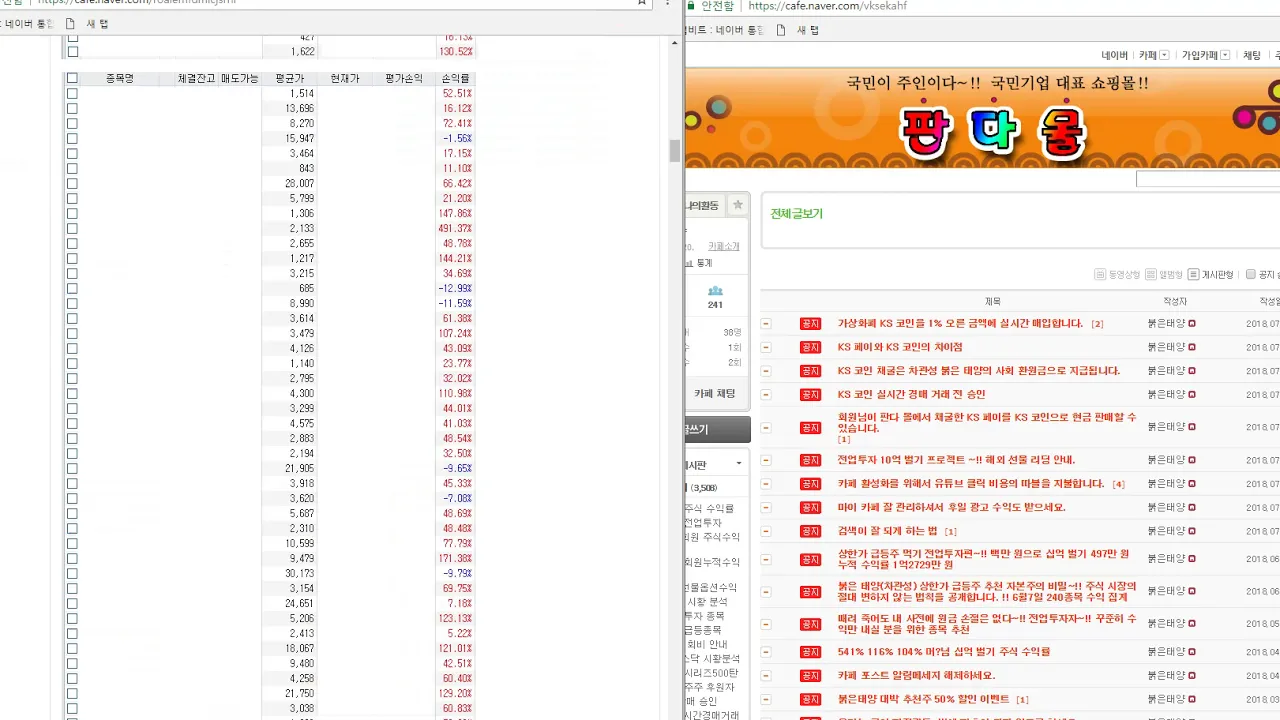The width and height of the screenshot is (1280, 720).
Task: Open the 가입카페 dropdown arrow
Action: (x=1225, y=56)
